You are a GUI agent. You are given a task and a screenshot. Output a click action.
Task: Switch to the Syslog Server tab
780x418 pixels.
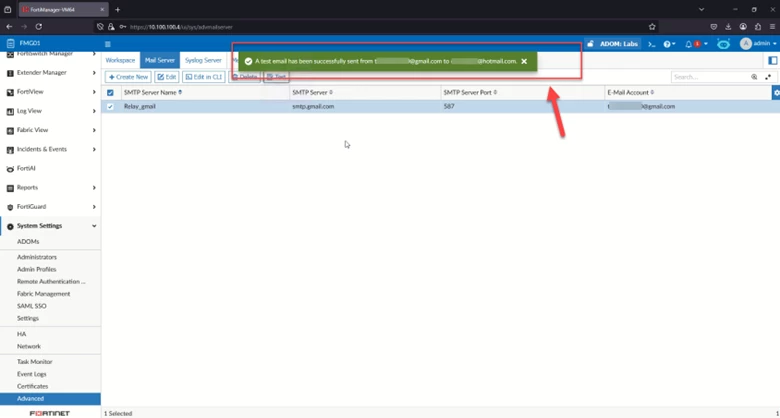(203, 60)
